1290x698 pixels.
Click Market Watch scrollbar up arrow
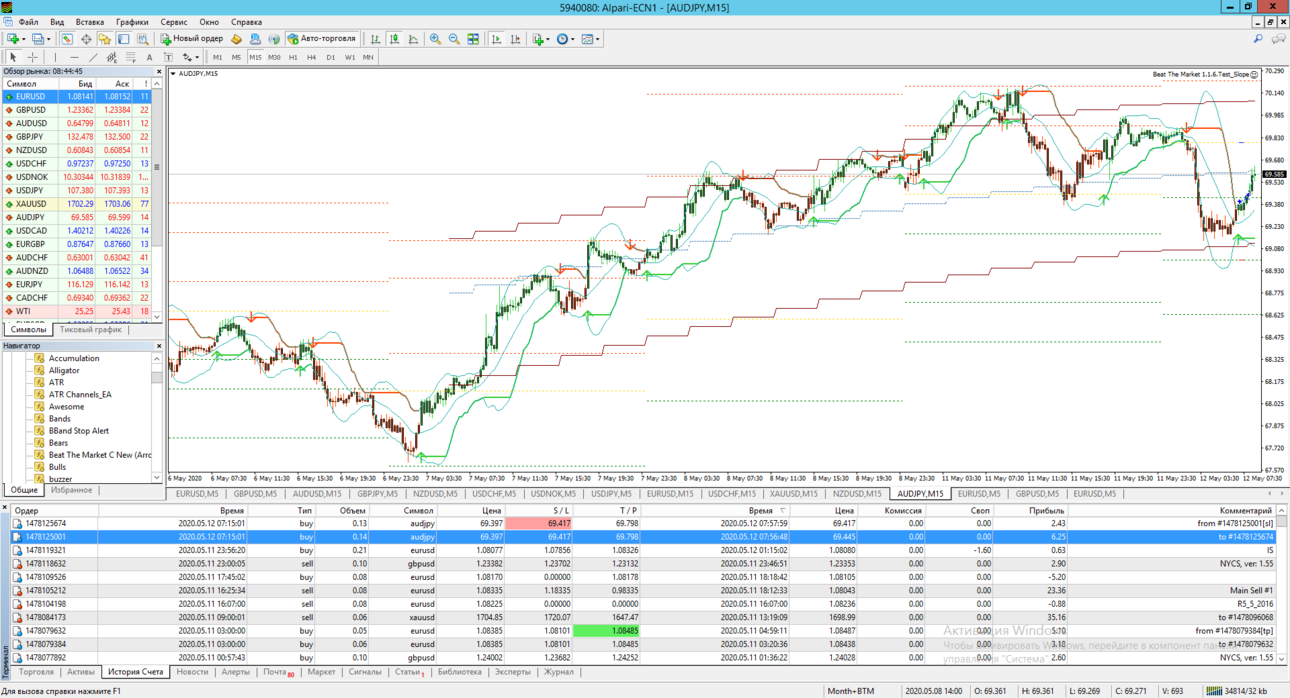click(157, 84)
